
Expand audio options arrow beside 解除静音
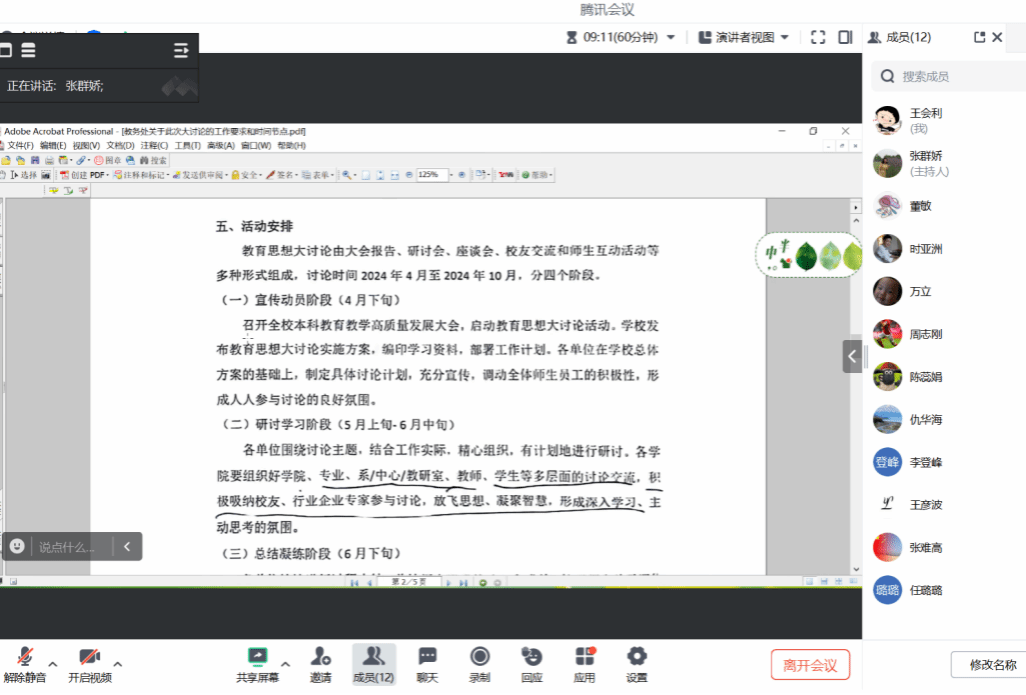click(53, 664)
